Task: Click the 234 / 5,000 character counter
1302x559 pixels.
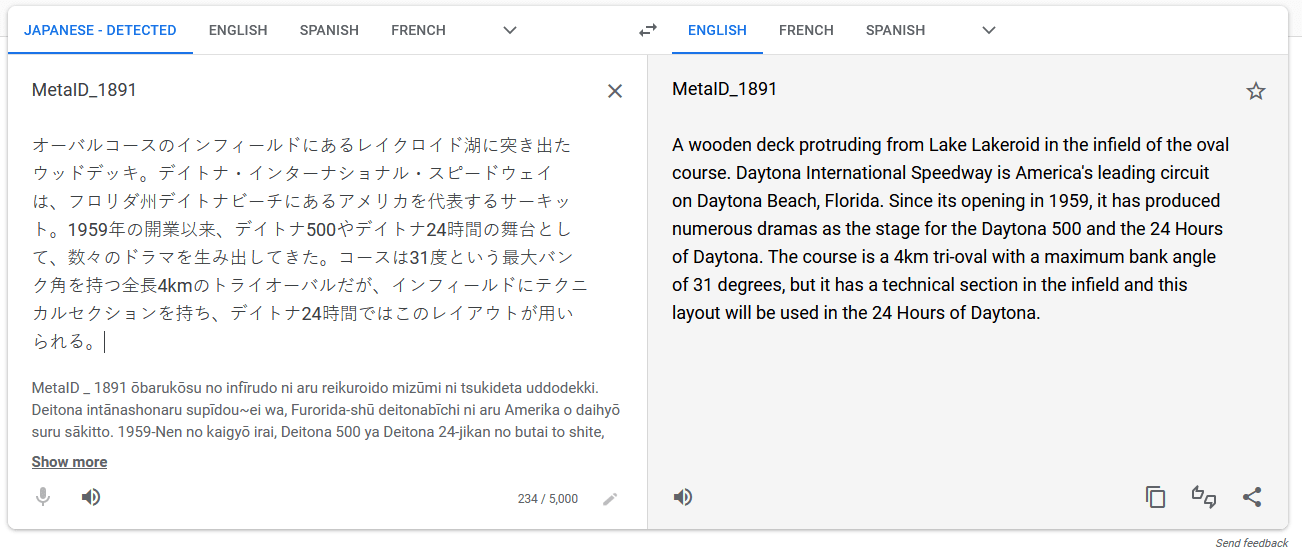Action: coord(547,499)
